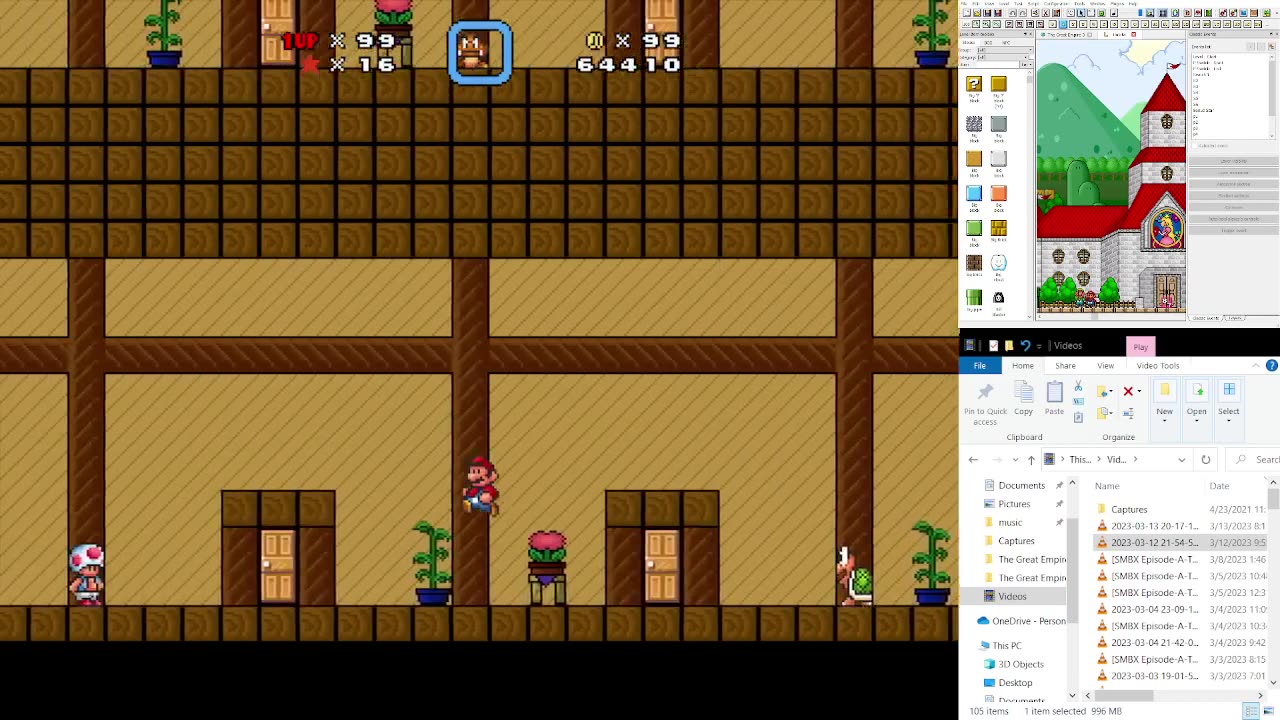Click the Paste shortcut icon

click(1078, 418)
